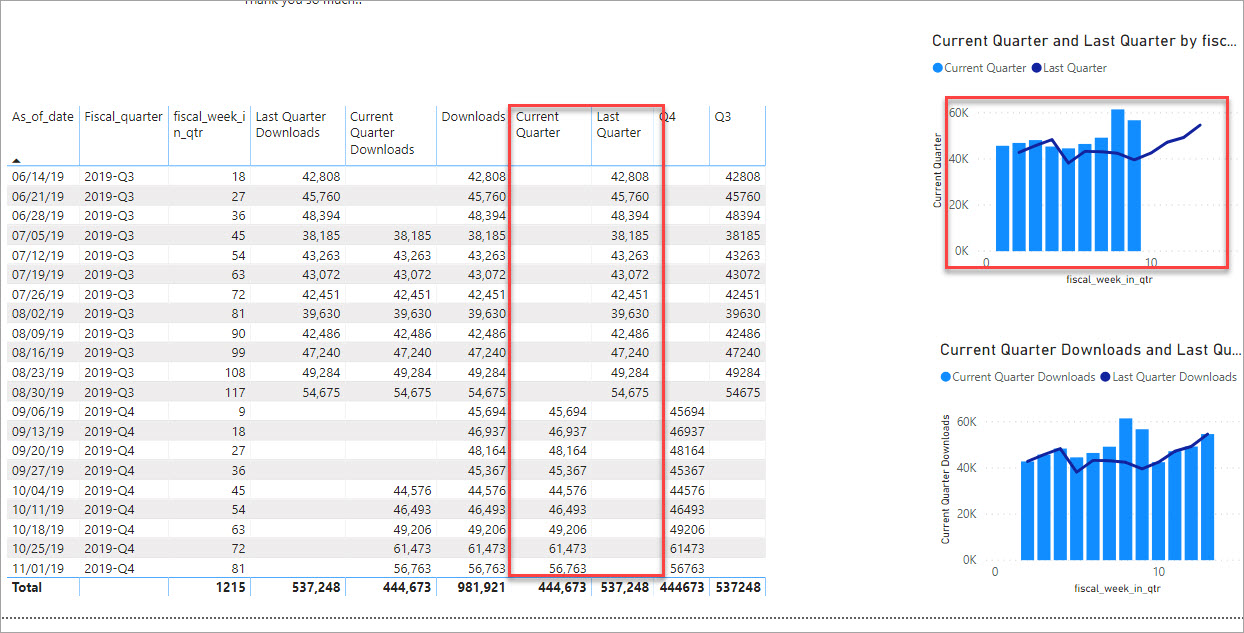Select the 10/25/19 date cell
The height and width of the screenshot is (633, 1244).
(x=37, y=549)
